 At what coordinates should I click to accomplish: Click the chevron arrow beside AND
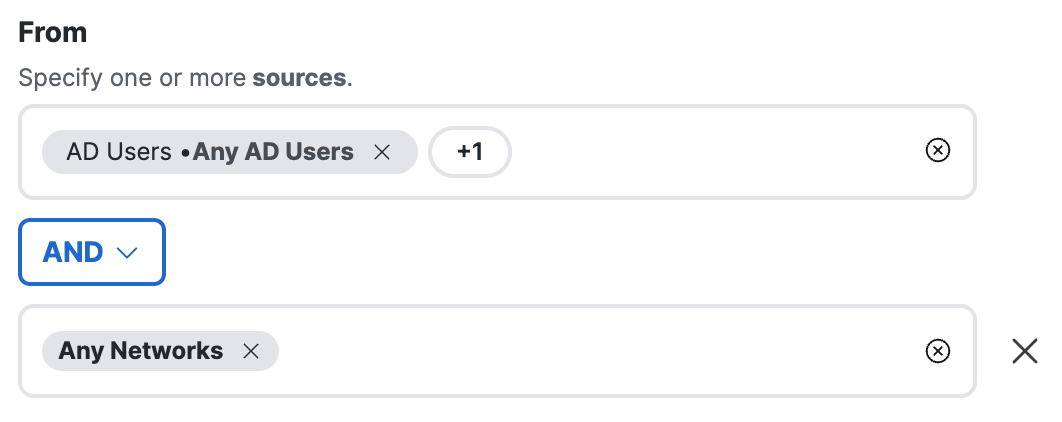(127, 253)
